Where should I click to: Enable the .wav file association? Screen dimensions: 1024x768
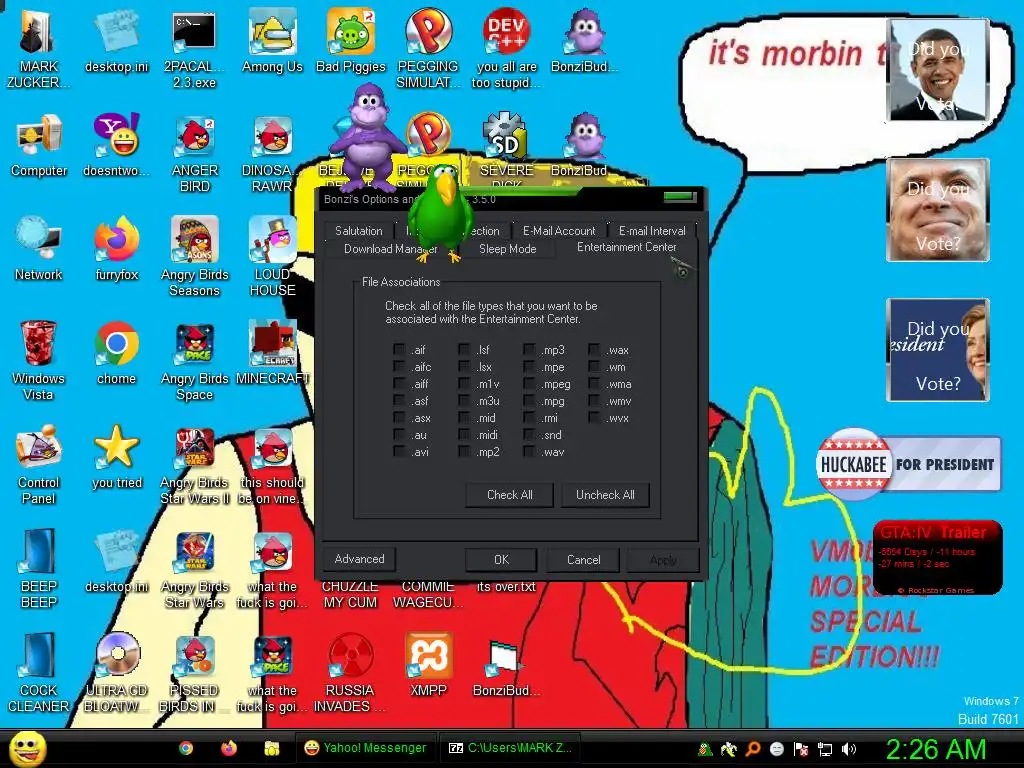tap(529, 451)
